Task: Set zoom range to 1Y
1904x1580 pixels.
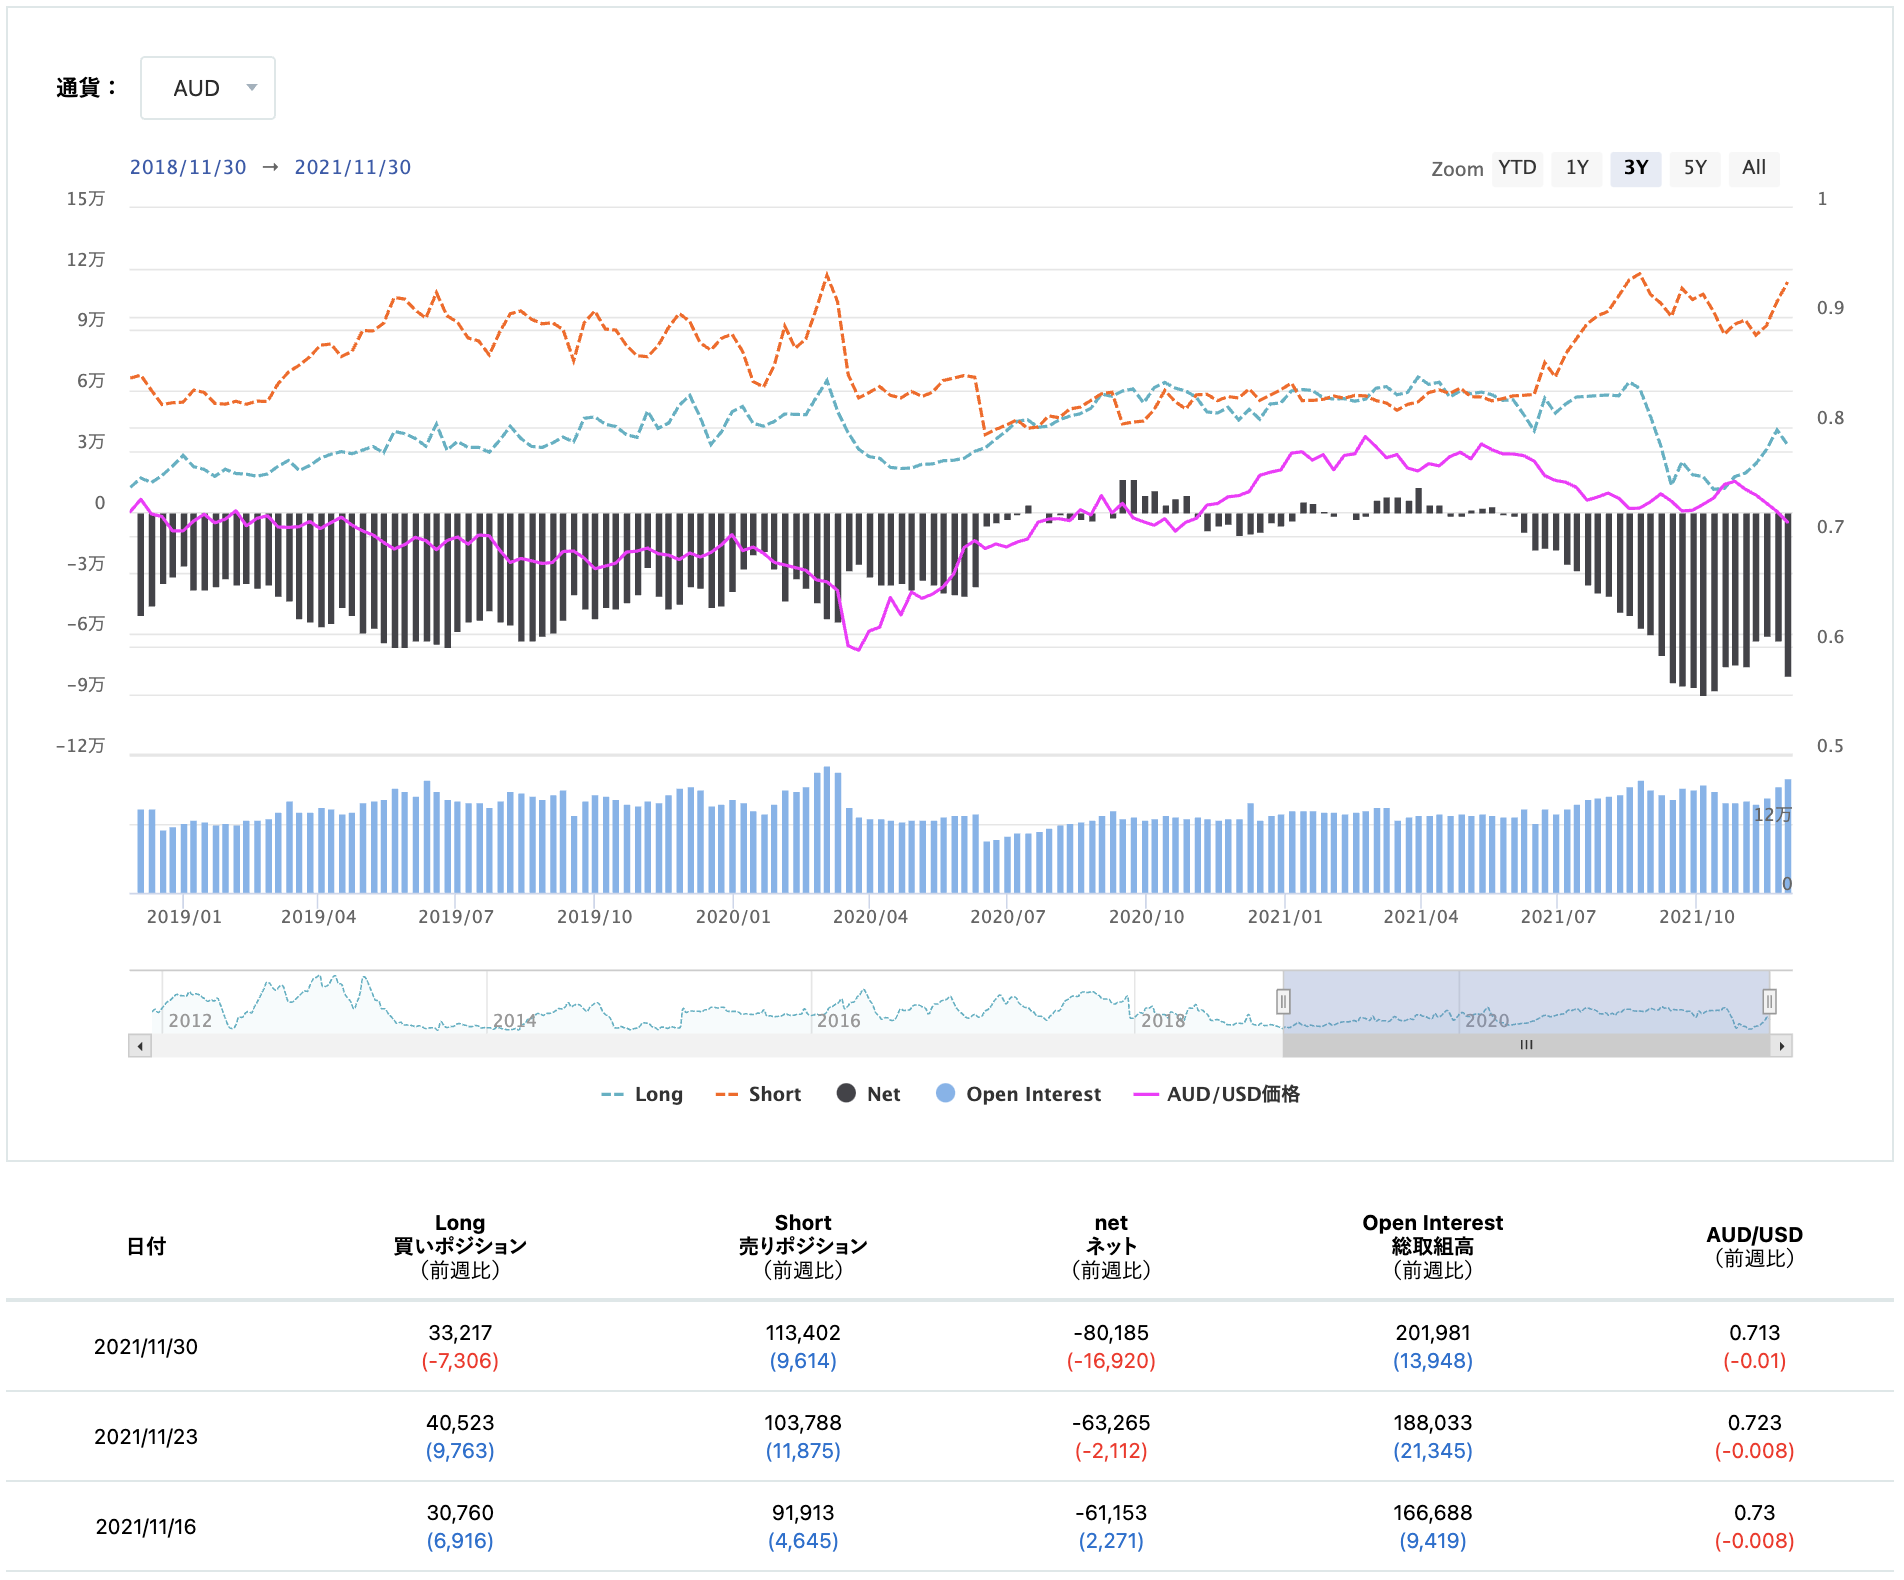Action: pos(1577,168)
